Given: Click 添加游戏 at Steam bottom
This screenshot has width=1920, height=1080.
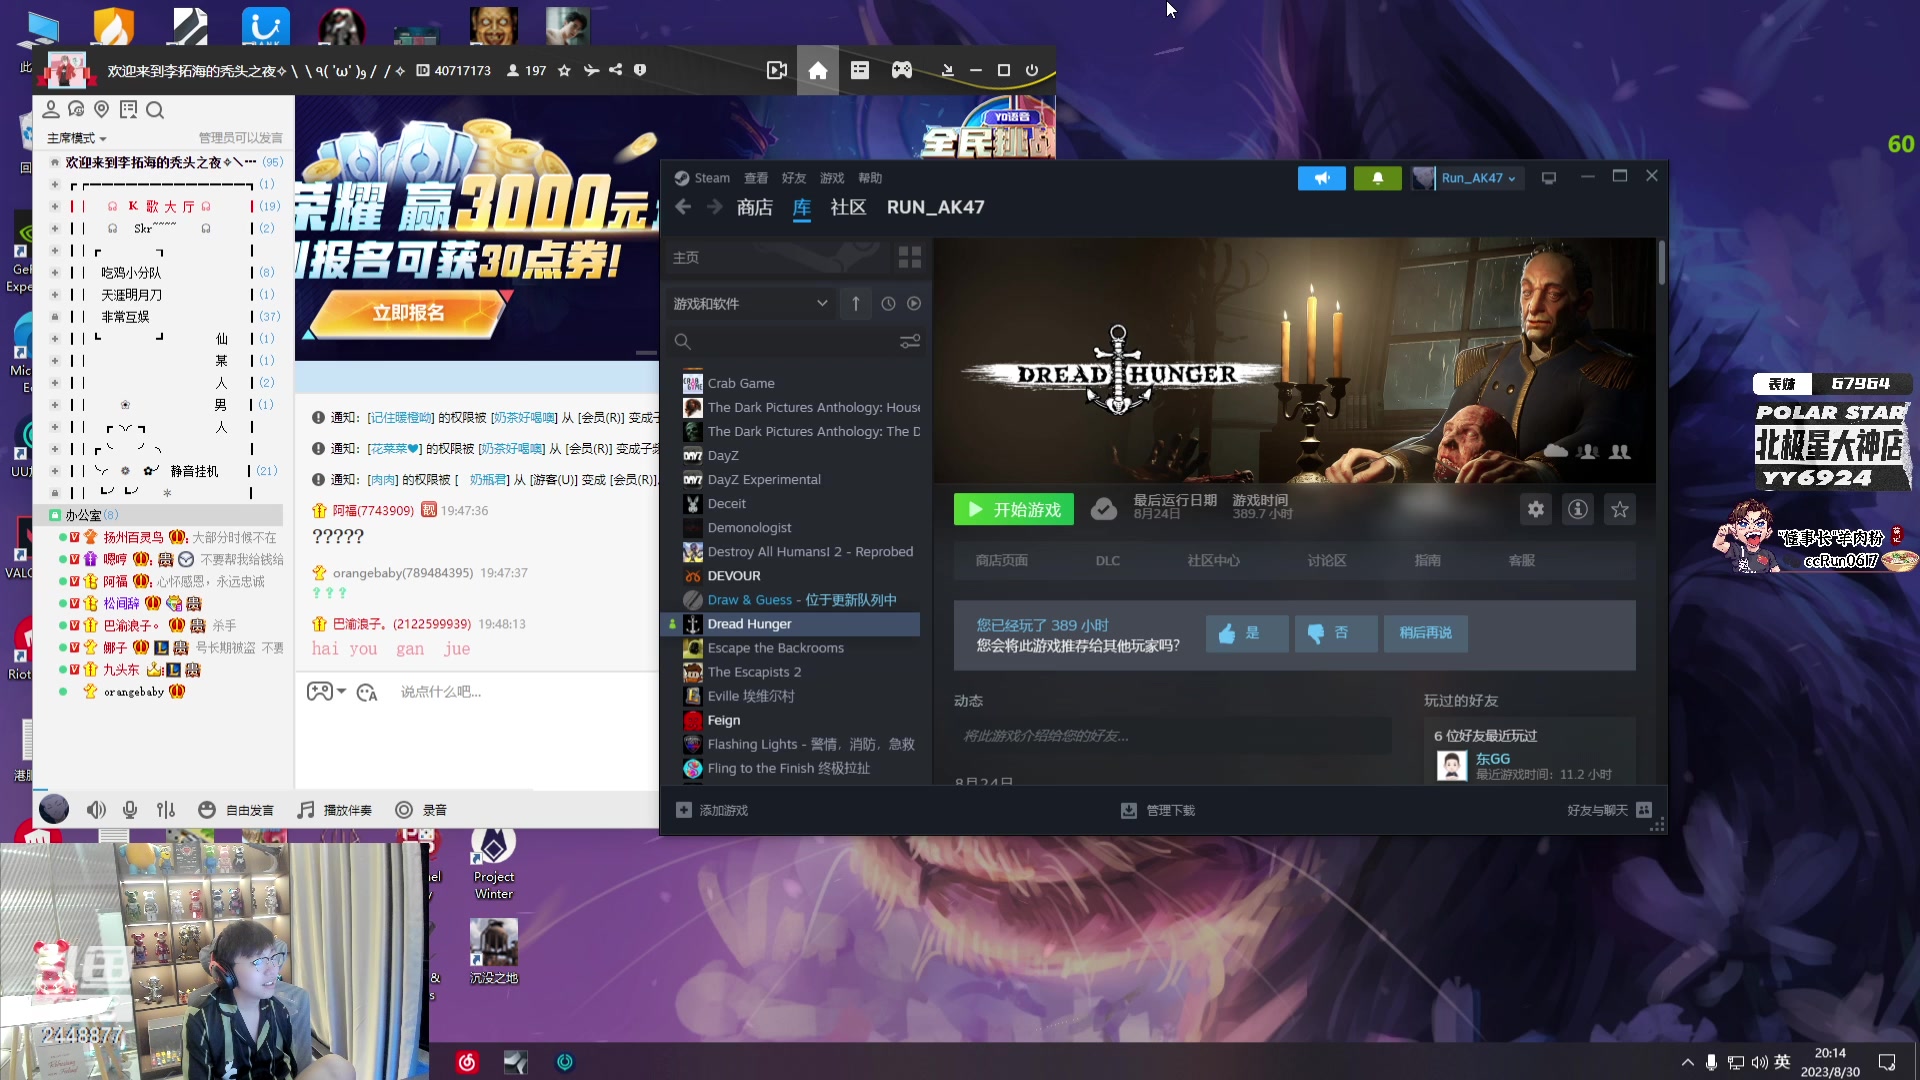Looking at the screenshot, I should pyautogui.click(x=712, y=810).
